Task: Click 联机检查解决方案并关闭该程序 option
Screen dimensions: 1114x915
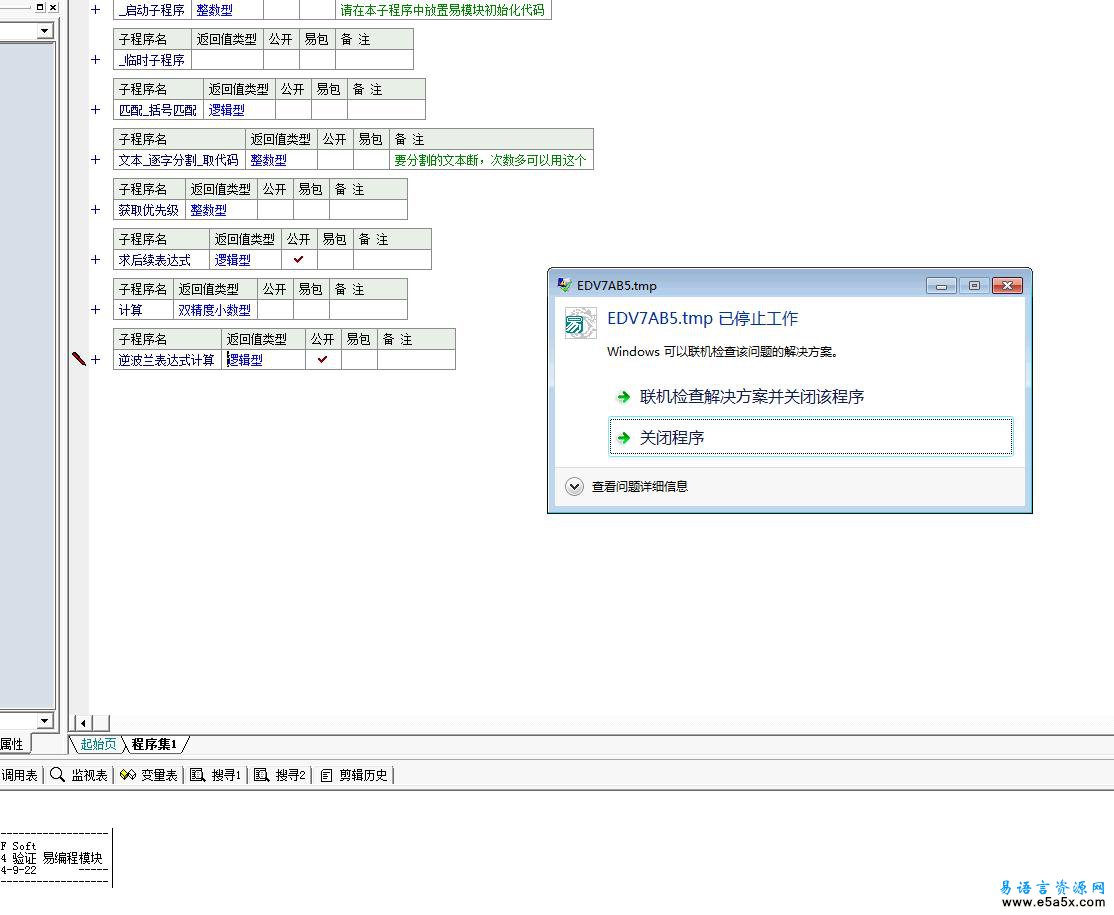Action: click(751, 397)
